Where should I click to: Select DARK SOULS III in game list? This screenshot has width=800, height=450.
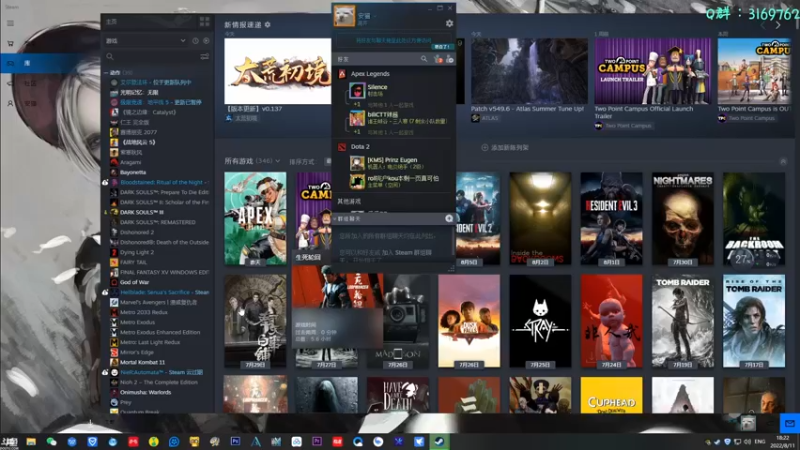pos(142,212)
